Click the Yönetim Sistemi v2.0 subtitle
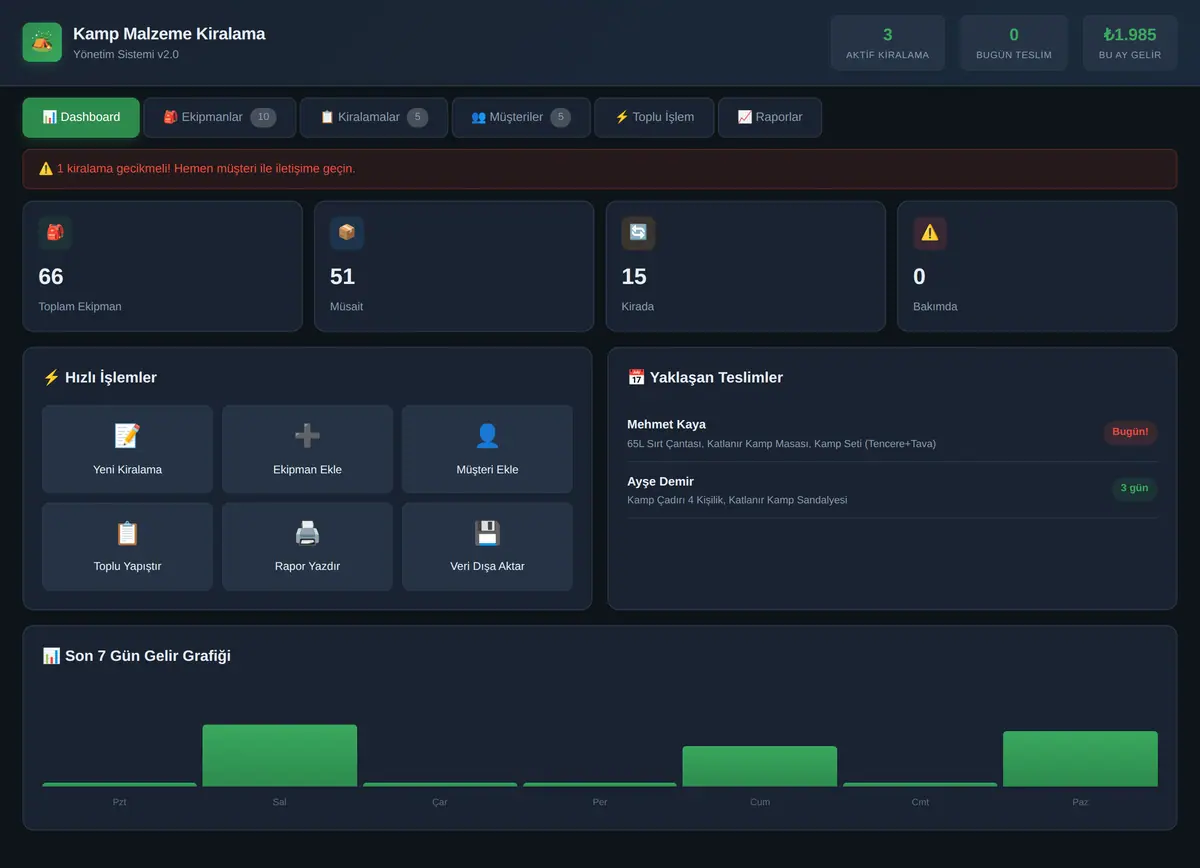1200x868 pixels. point(126,55)
